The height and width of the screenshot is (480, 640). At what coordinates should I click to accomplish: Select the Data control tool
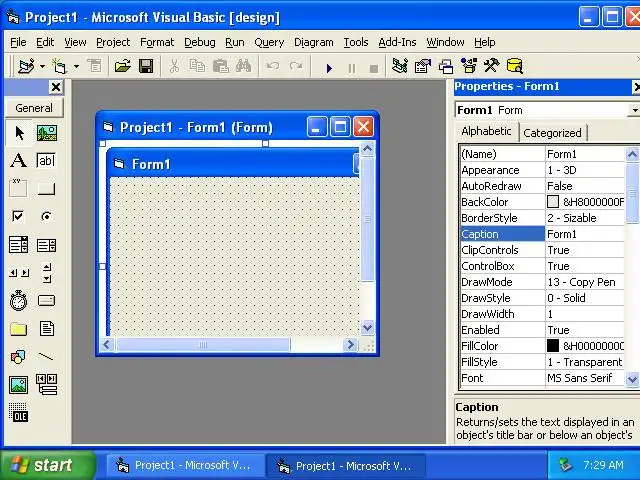47,384
